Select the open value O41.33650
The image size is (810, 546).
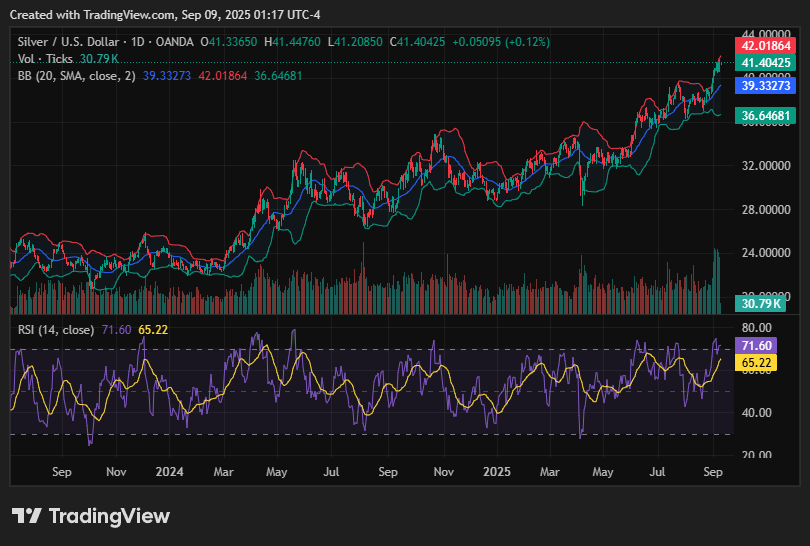[229, 42]
